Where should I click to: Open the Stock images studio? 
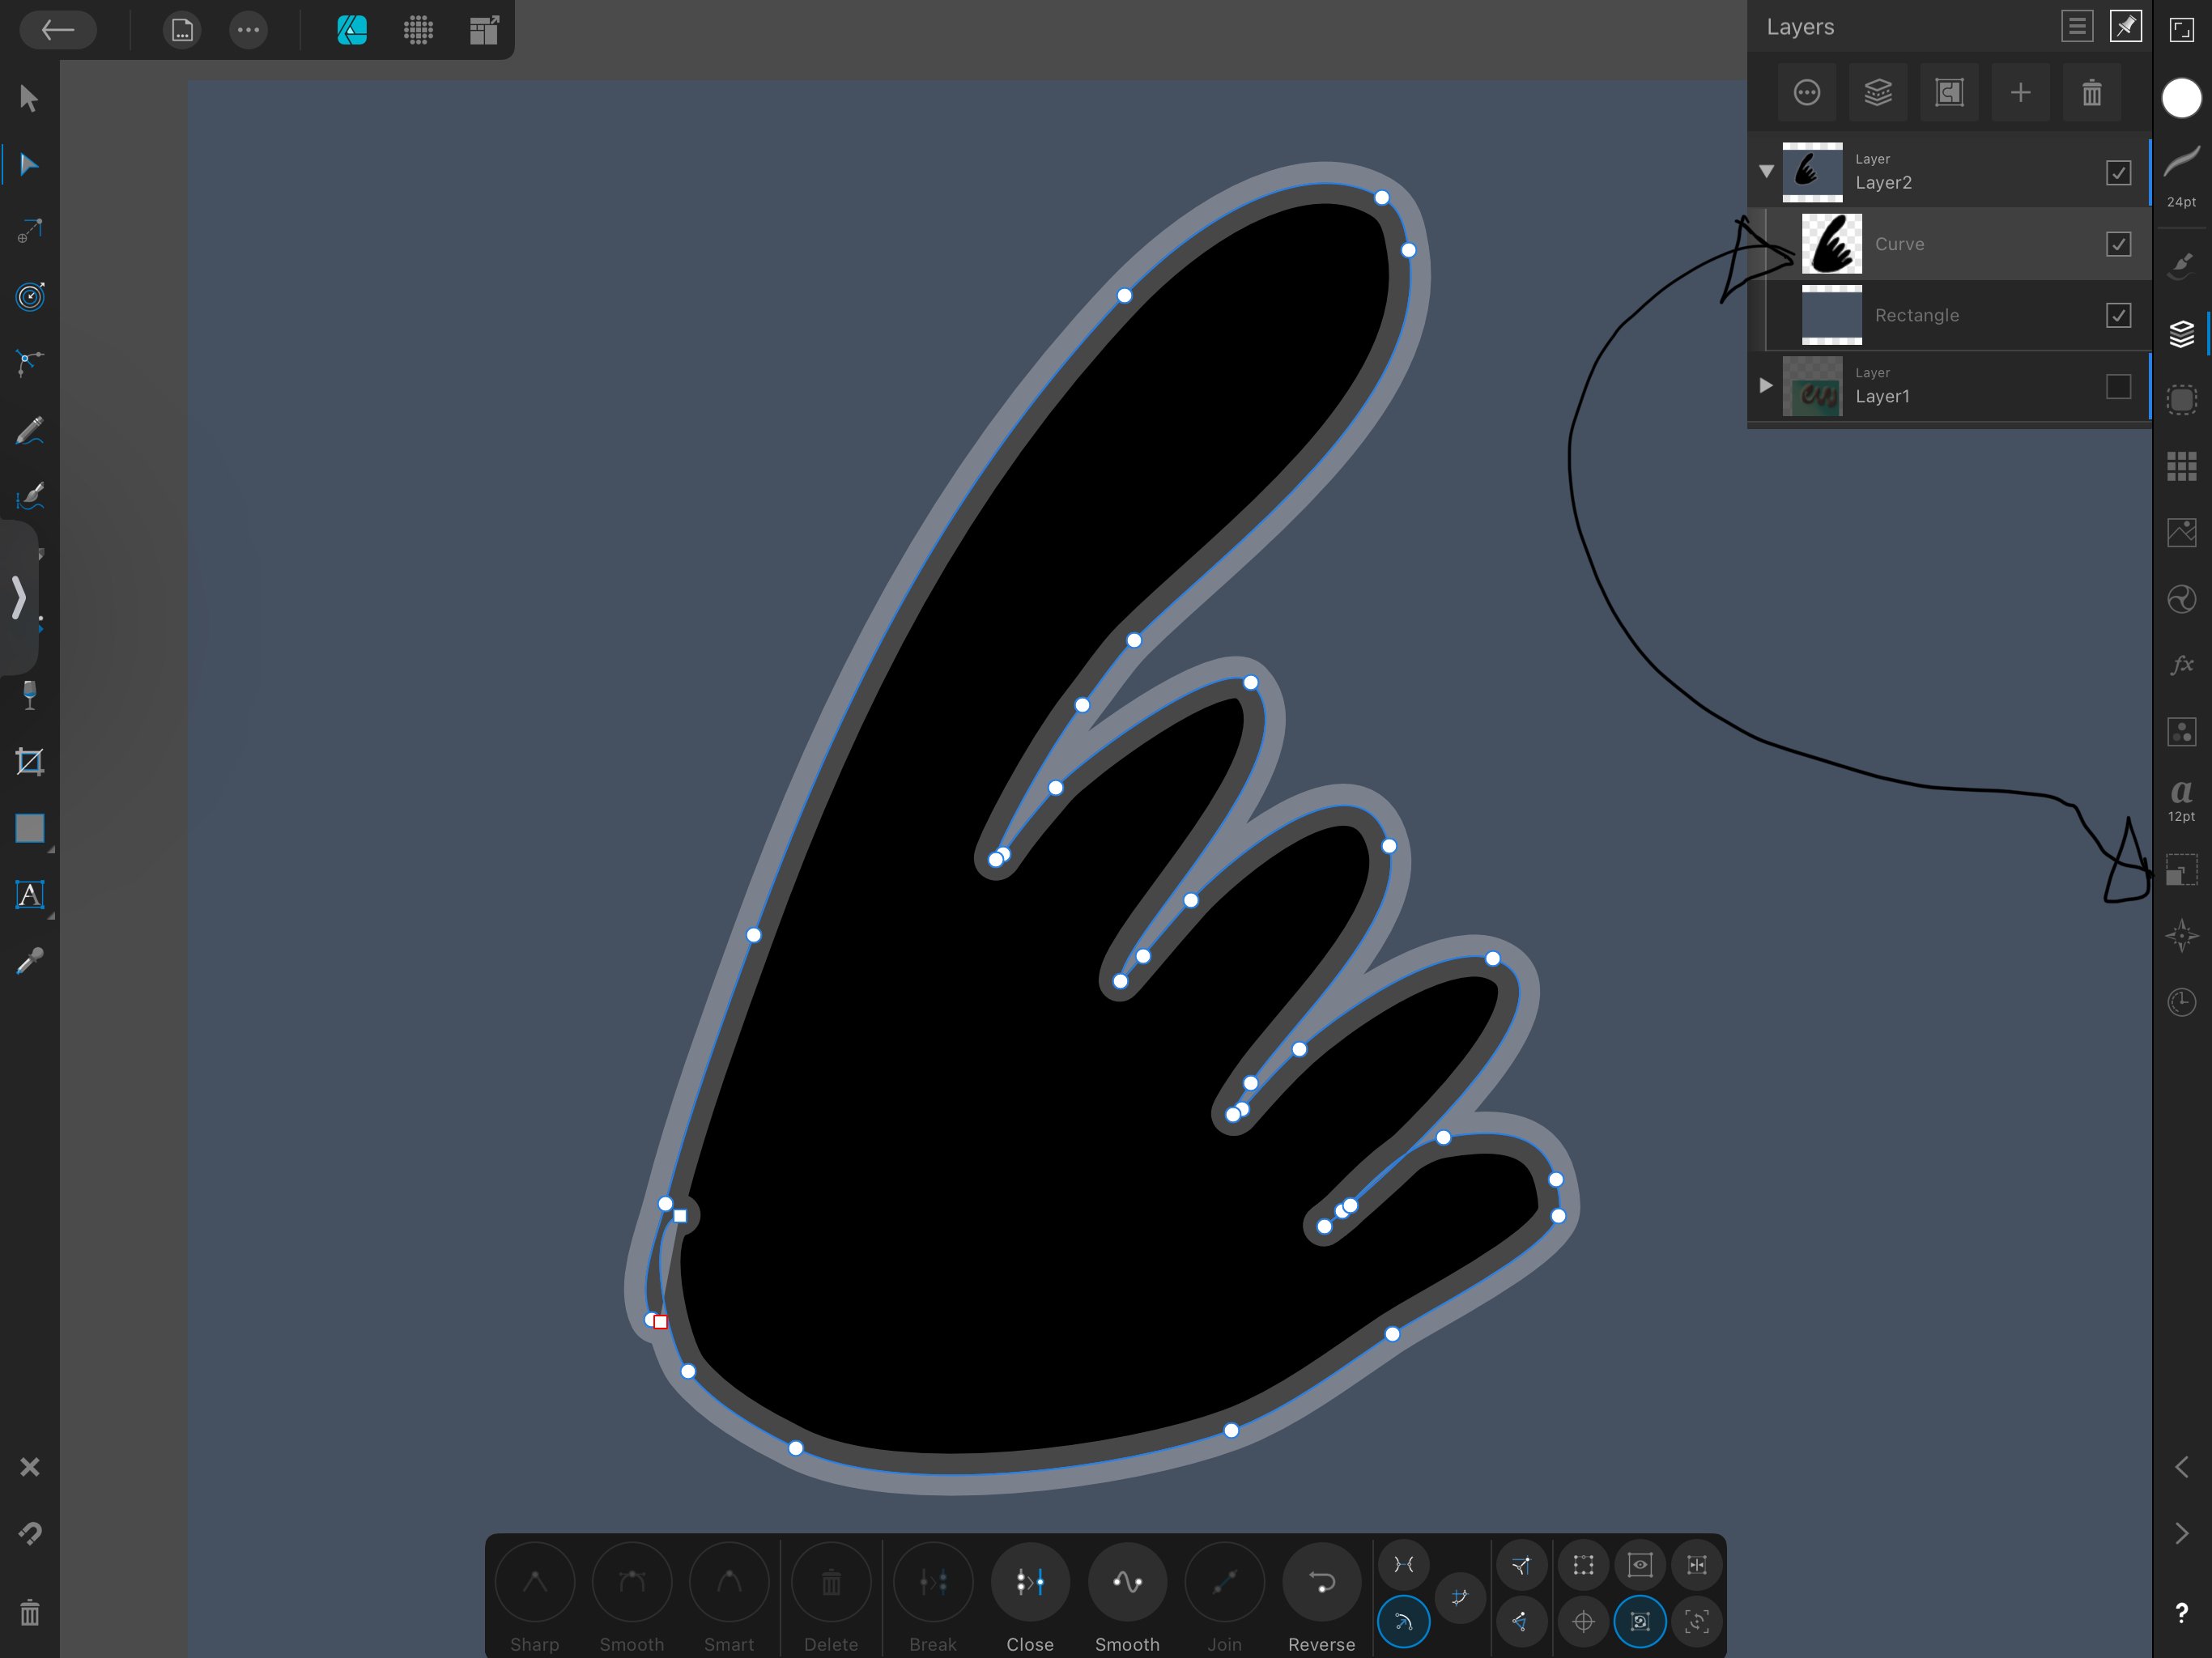2181,532
